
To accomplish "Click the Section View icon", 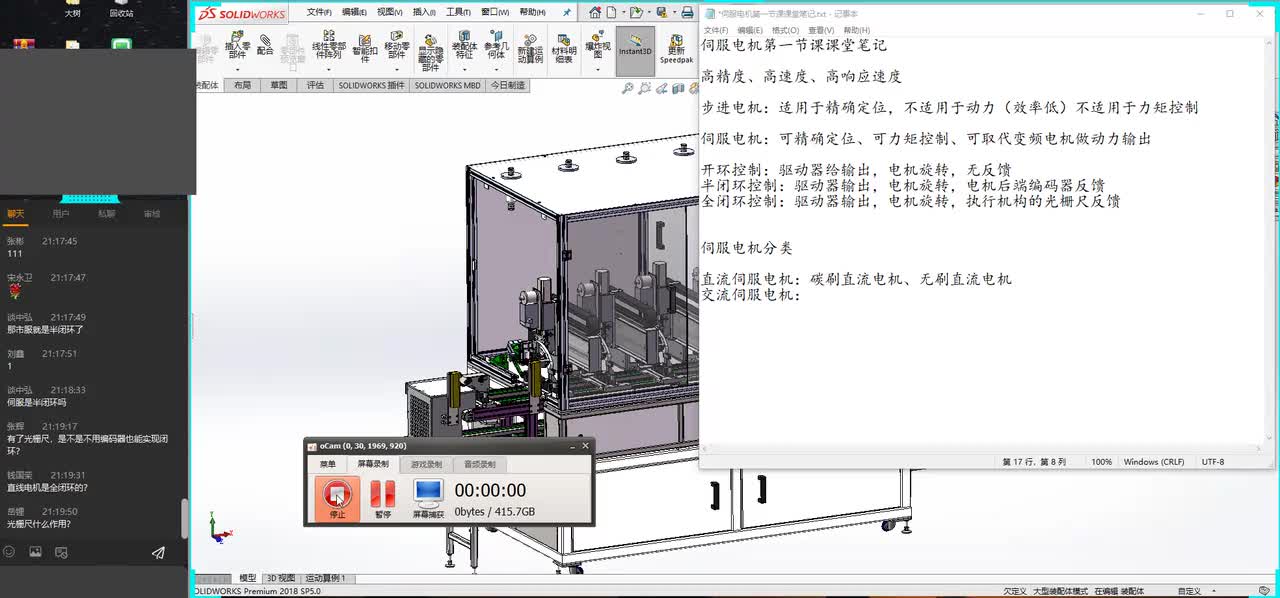I will (677, 88).
